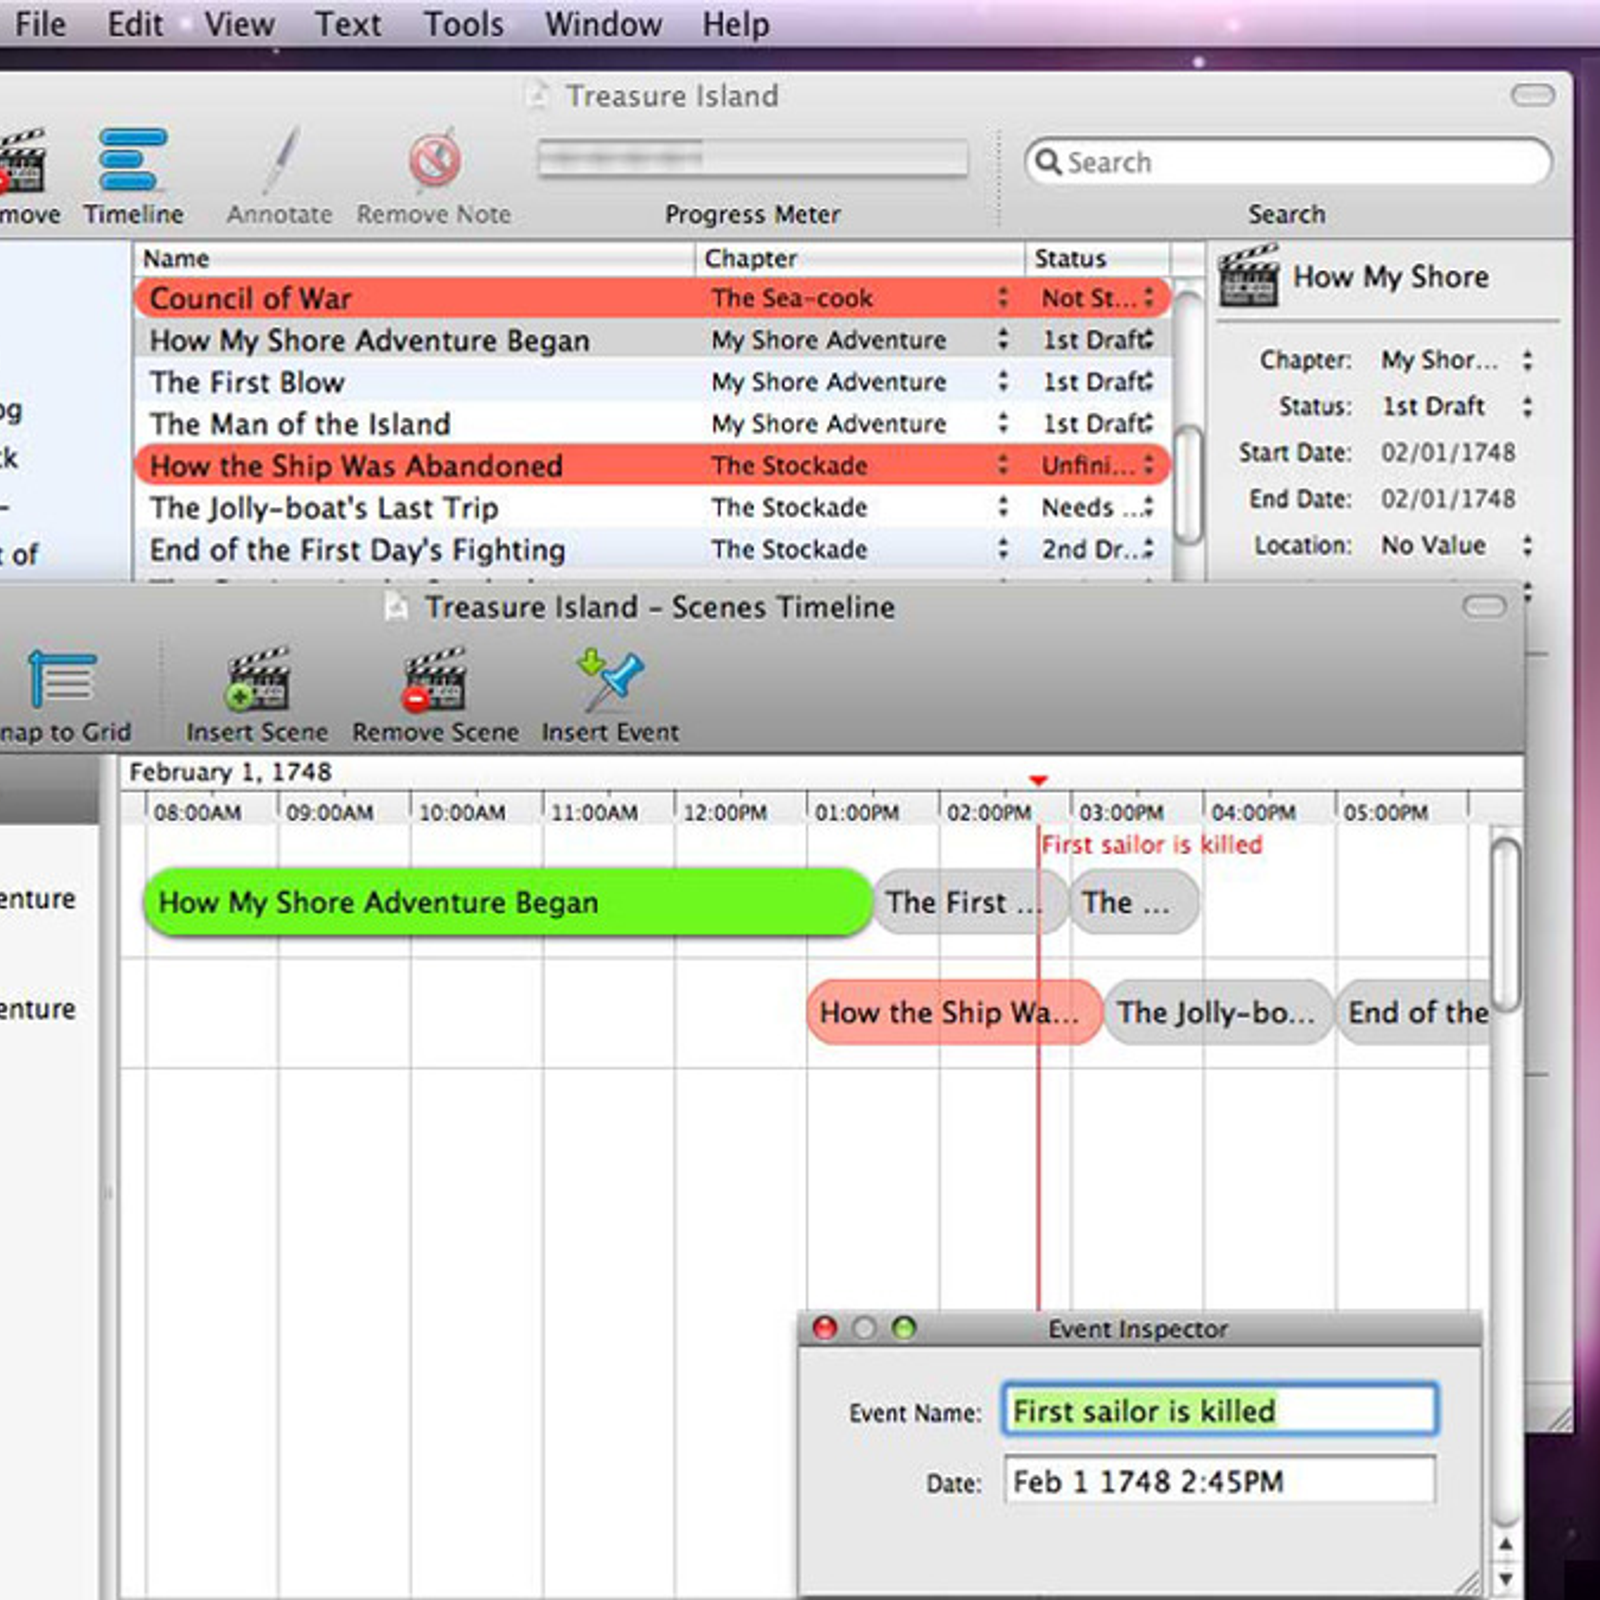Open the File menu
The height and width of the screenshot is (1600, 1600).
[40, 23]
